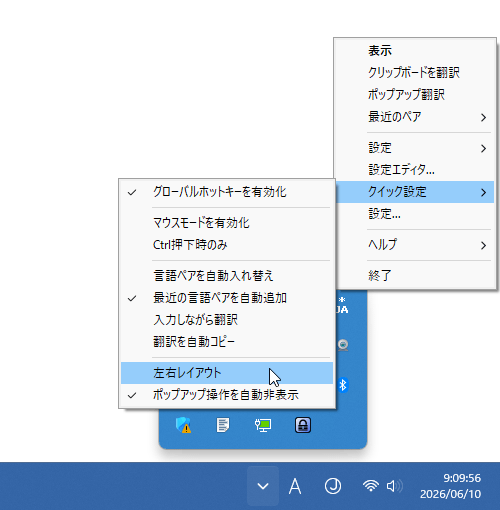Click the Windows Security shield tray icon
The image size is (500, 510).
183,425
